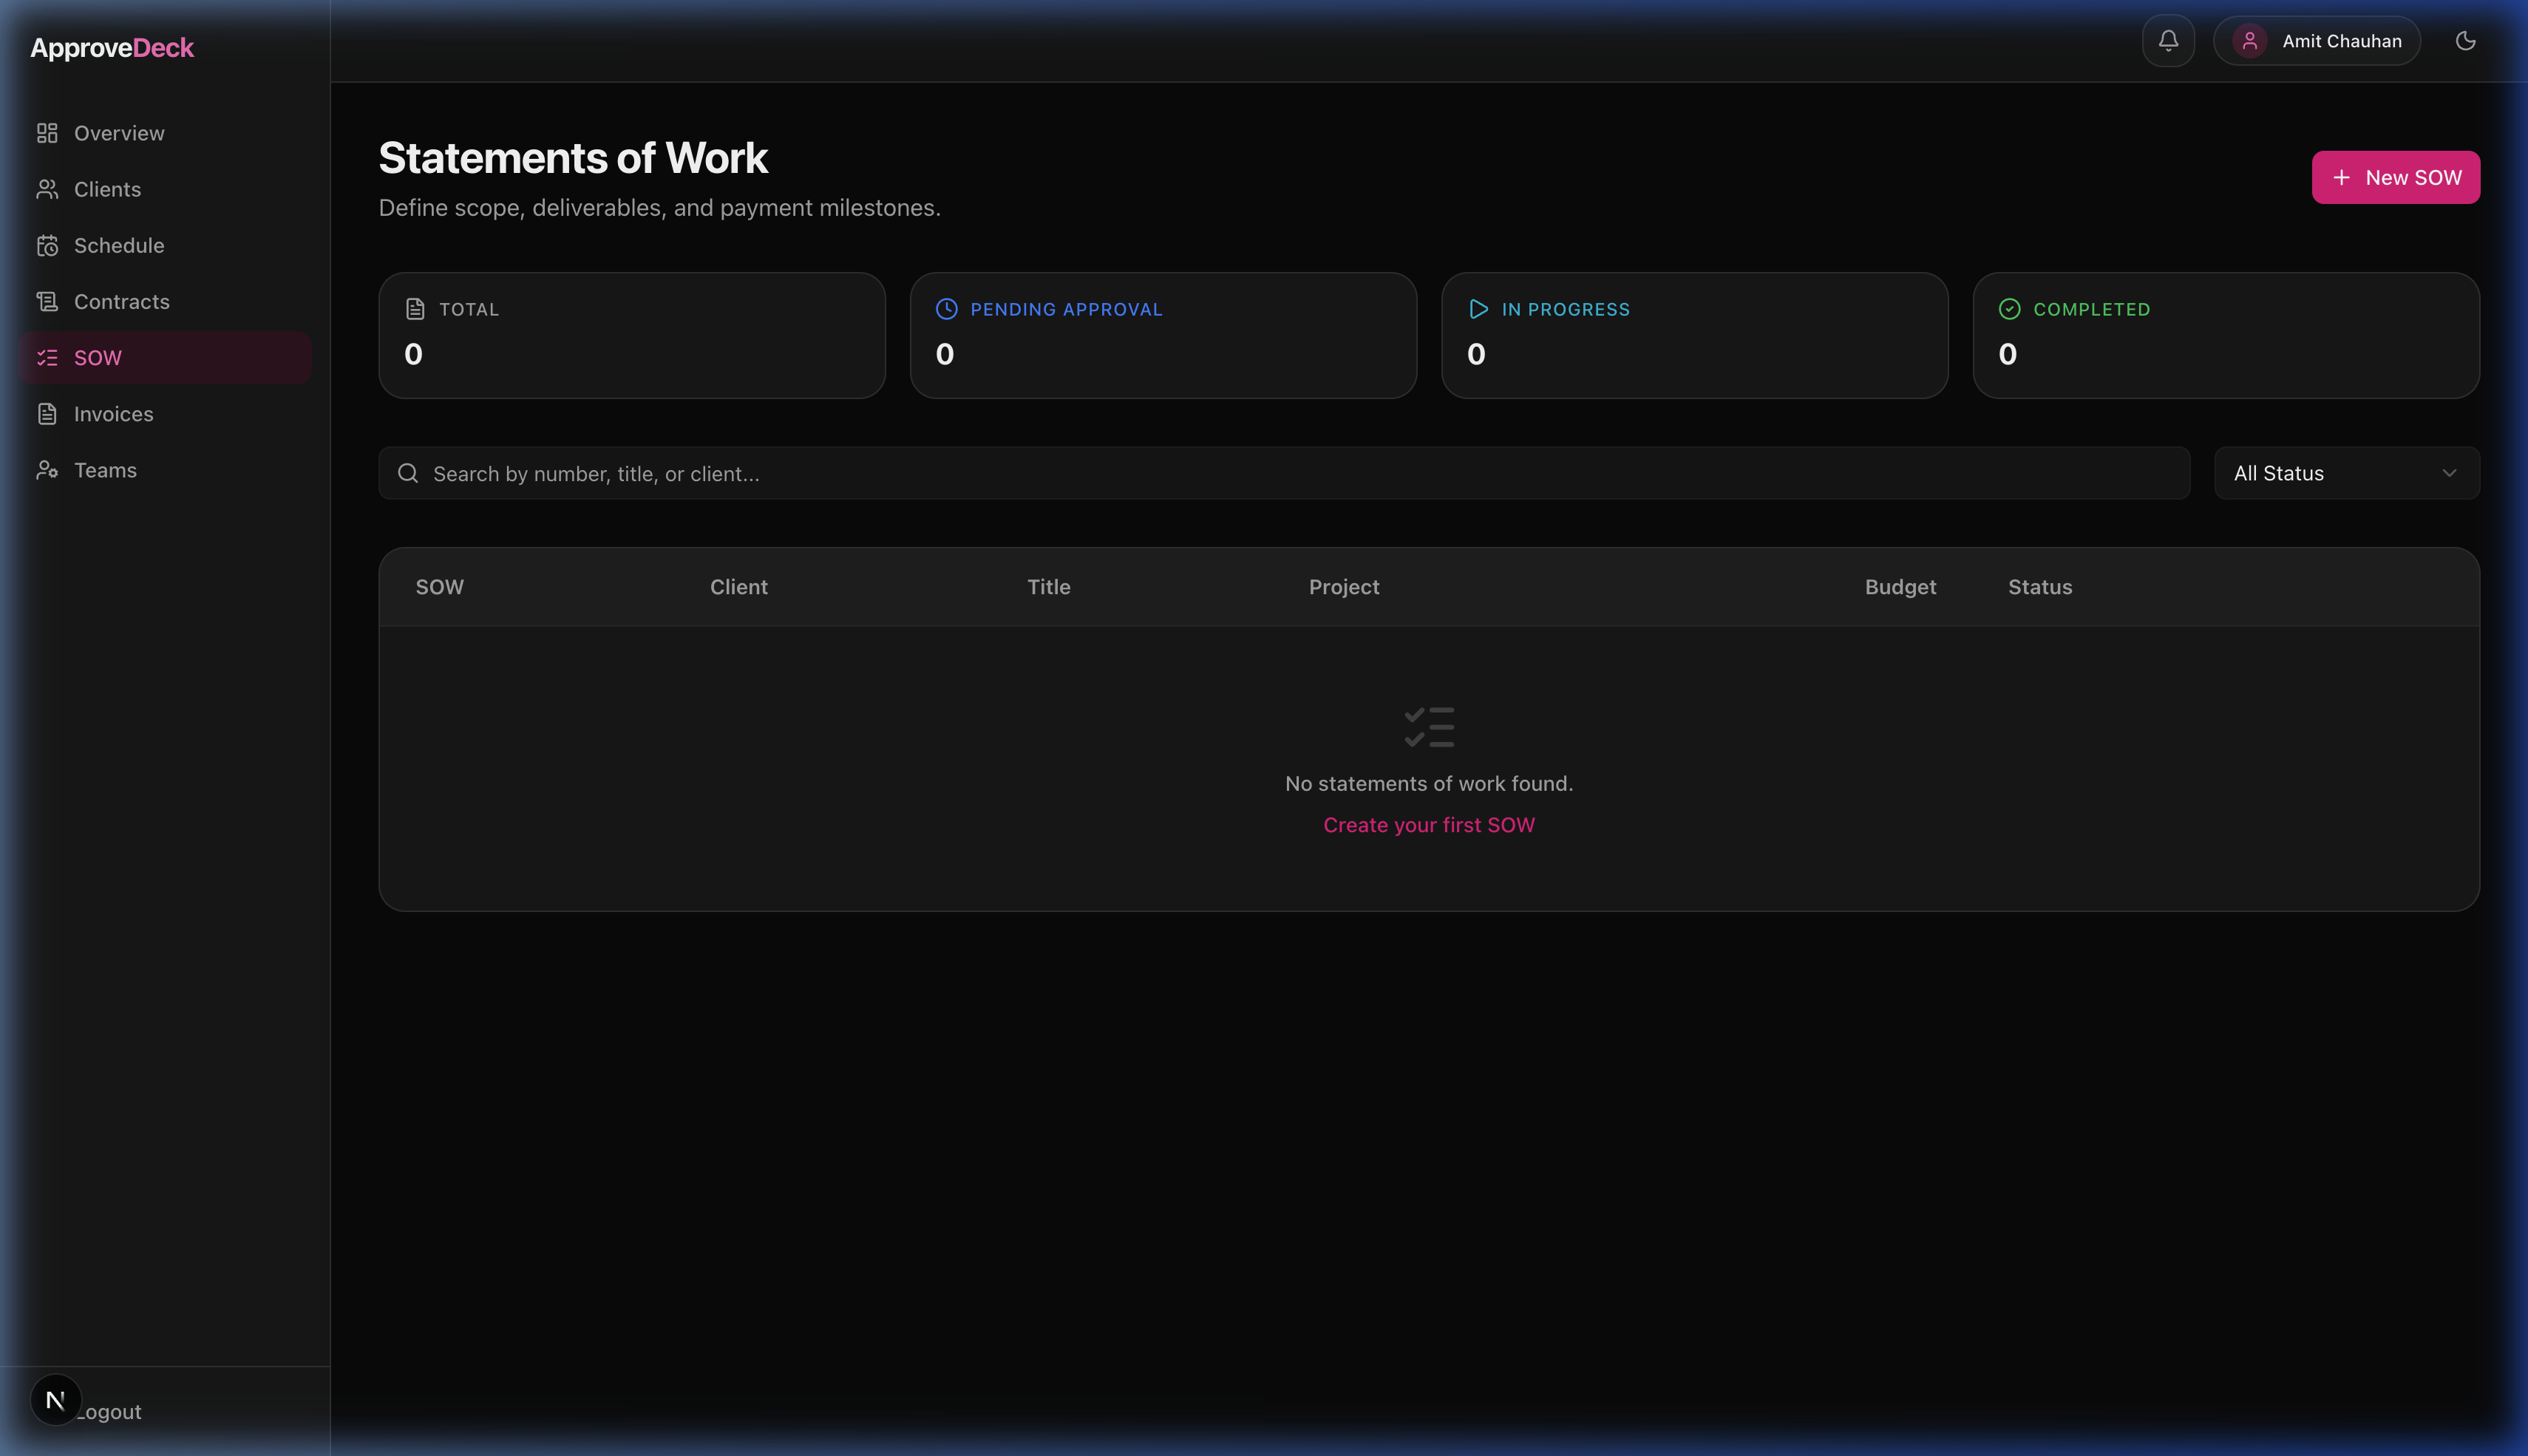Select the SOW sidebar item
This screenshot has height=1456, width=2528.
(x=98, y=357)
